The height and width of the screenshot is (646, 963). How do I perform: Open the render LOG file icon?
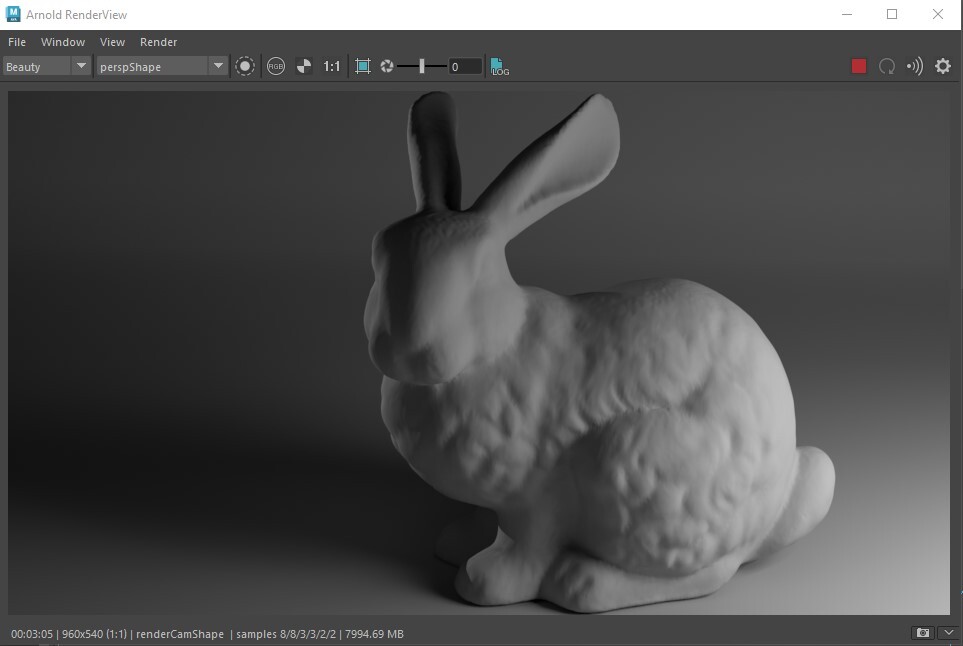[x=500, y=67]
